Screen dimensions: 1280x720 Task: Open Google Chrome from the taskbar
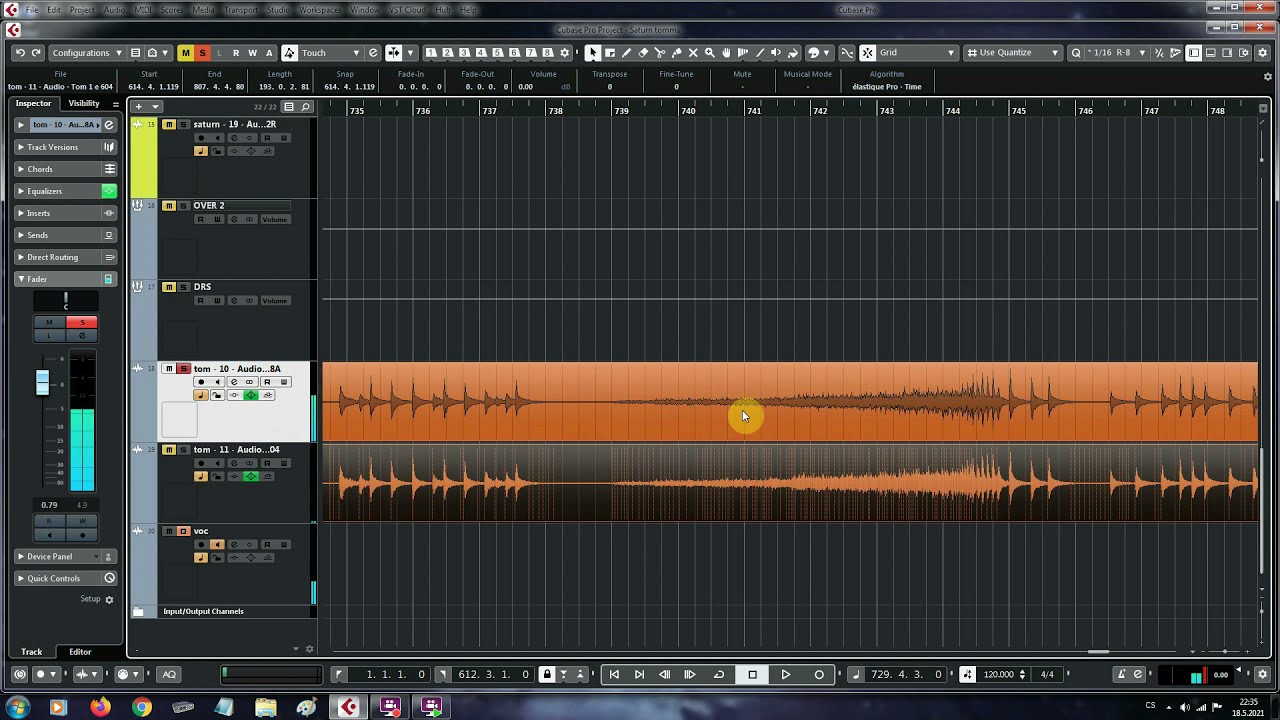pyautogui.click(x=142, y=707)
